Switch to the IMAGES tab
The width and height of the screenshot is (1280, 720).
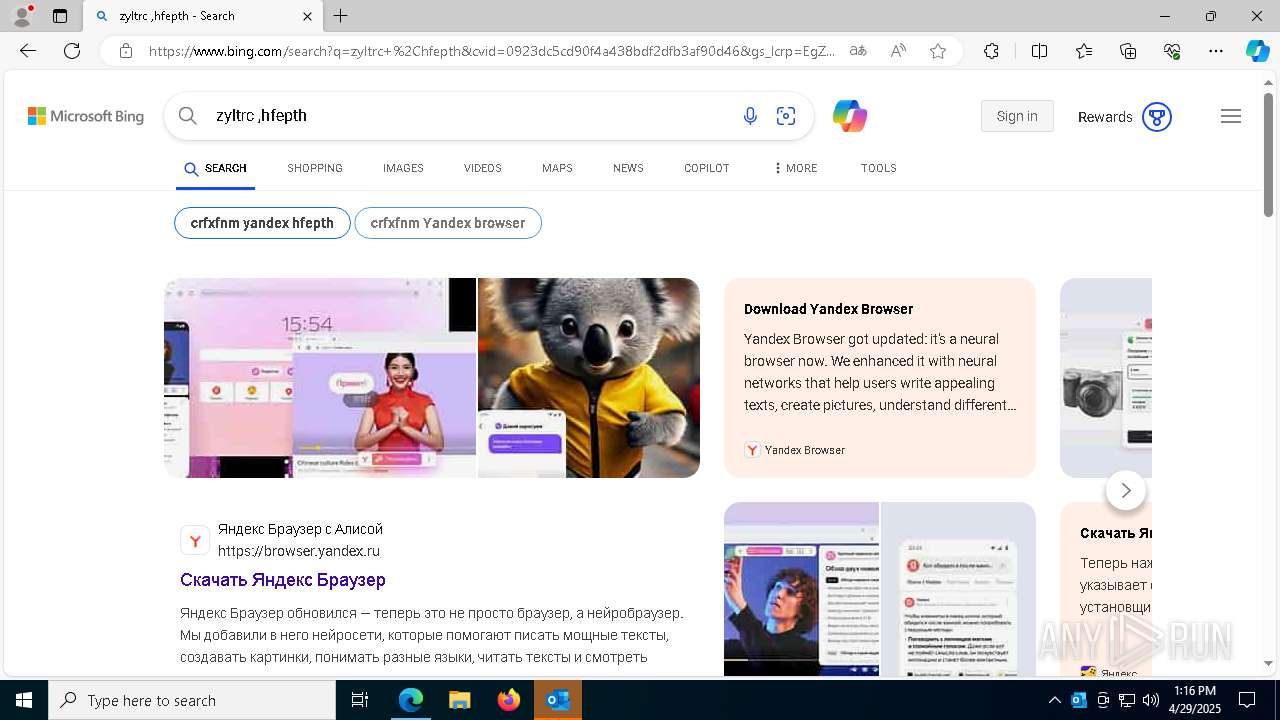tap(403, 168)
